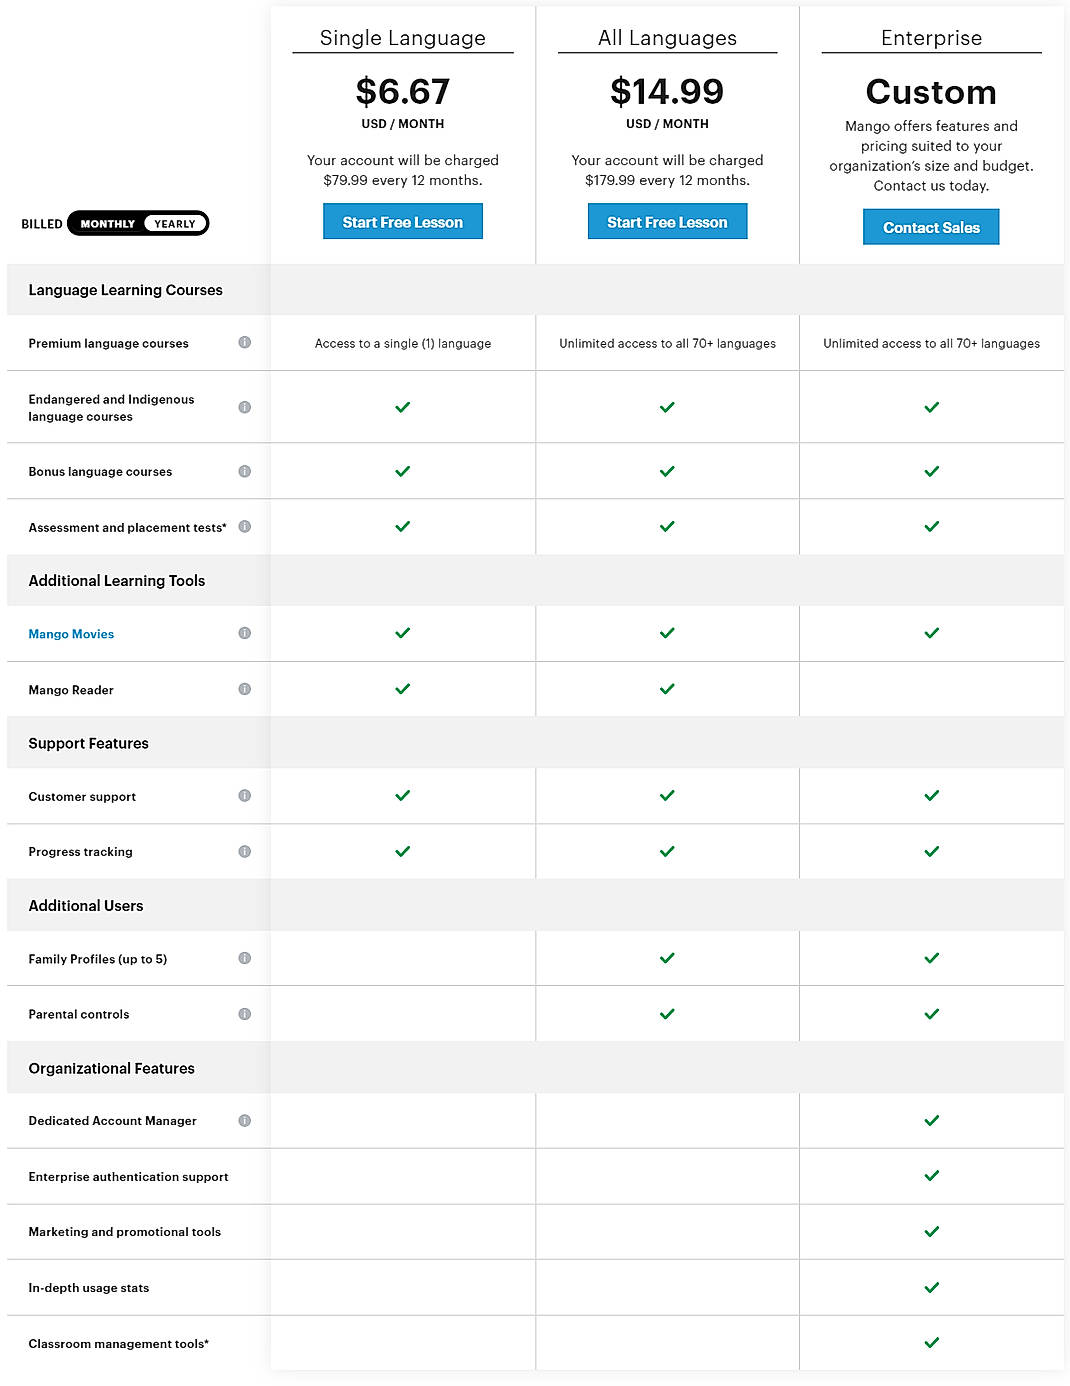Select the Enterprise column heading
This screenshot has height=1386, width=1070.
(931, 38)
